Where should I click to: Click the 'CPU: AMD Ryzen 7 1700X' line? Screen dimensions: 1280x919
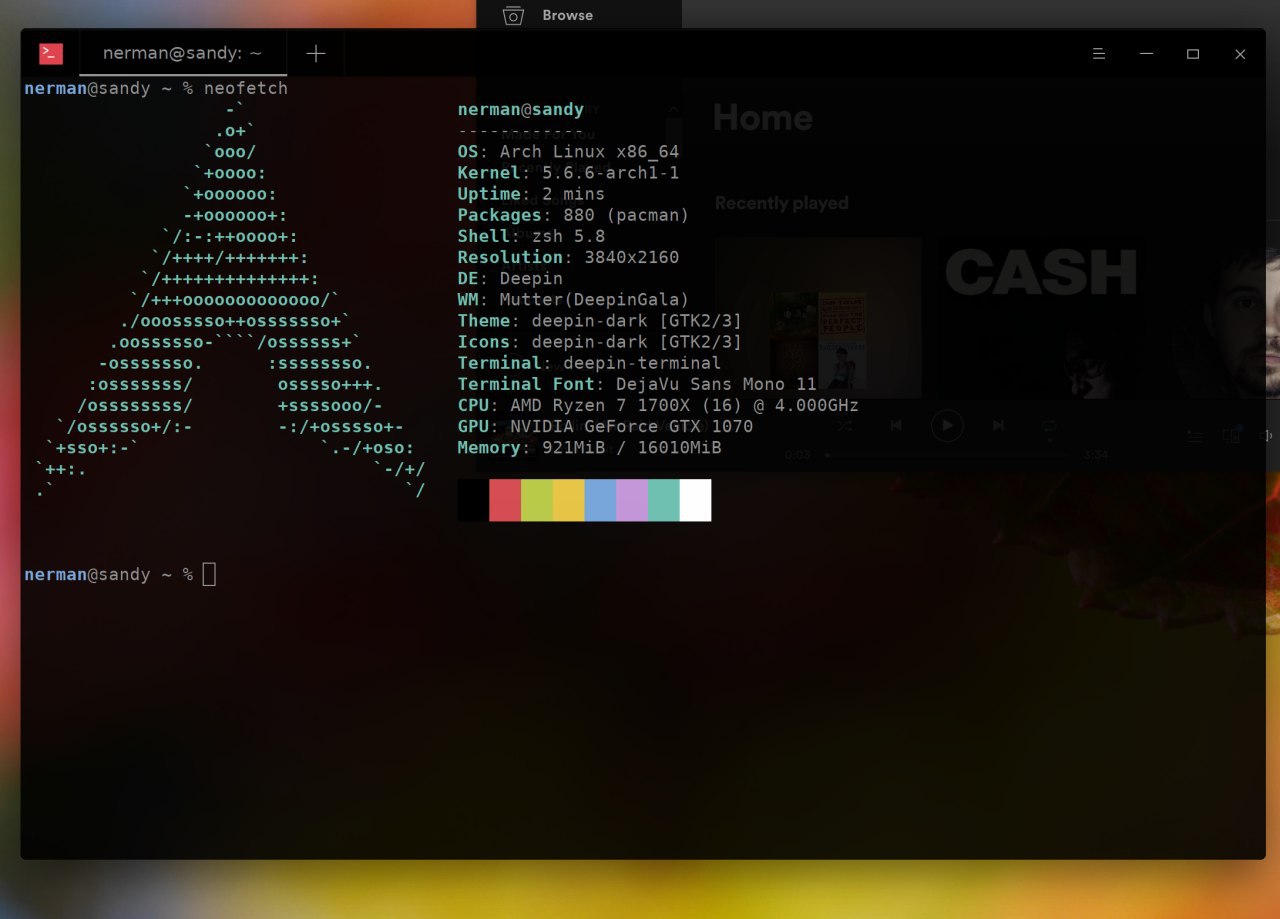(x=658, y=404)
